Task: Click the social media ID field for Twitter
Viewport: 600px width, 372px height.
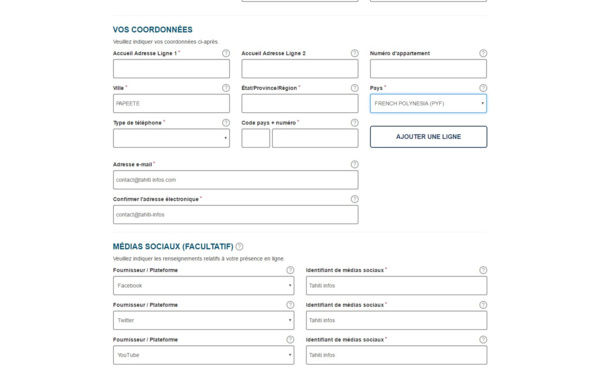Action: pyautogui.click(x=396, y=320)
